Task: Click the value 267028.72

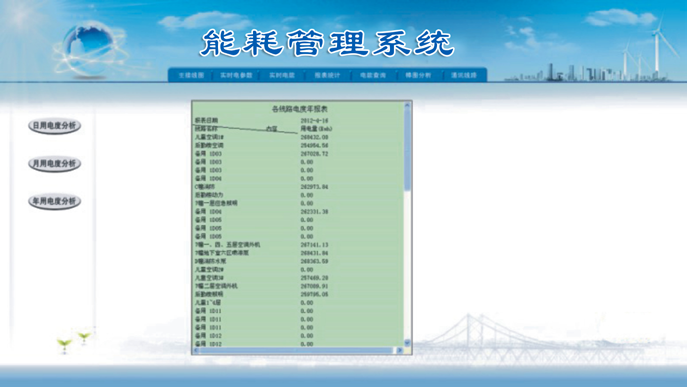Action: [x=315, y=154]
